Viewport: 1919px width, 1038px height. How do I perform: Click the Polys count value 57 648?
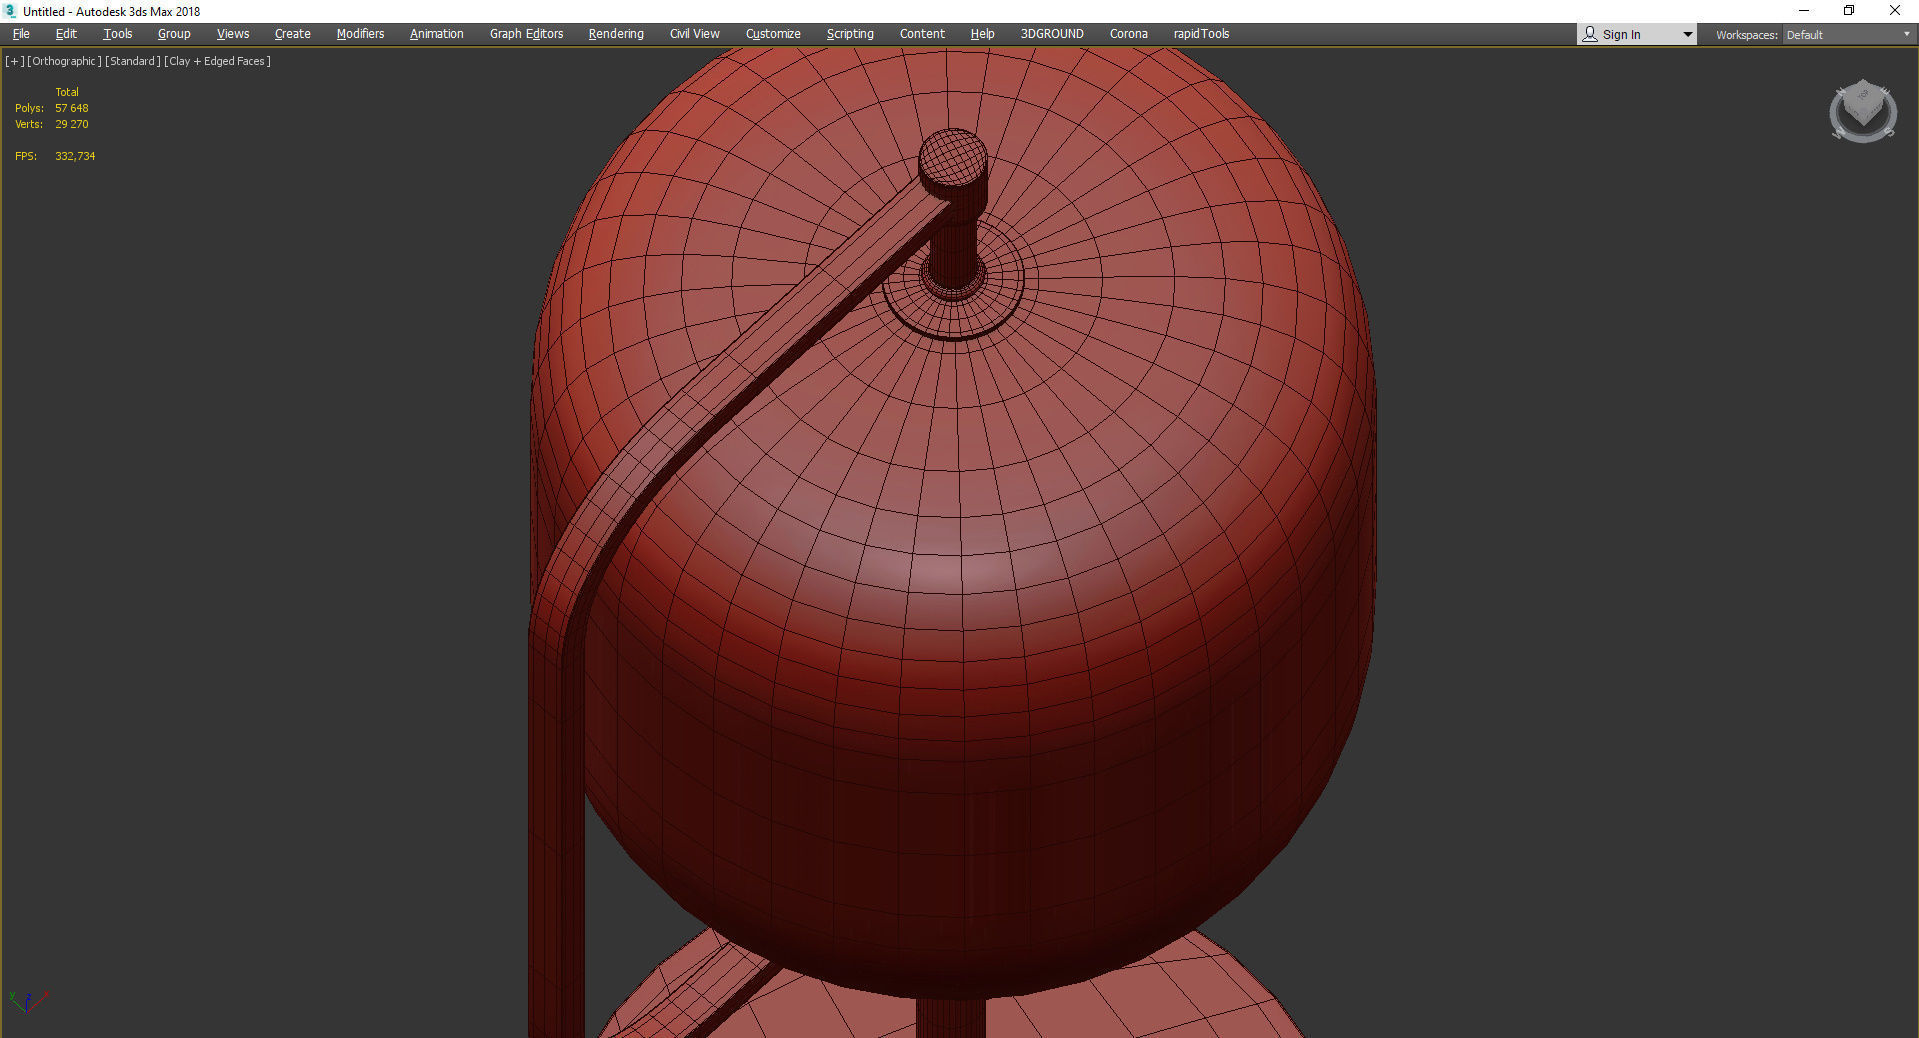pos(72,108)
